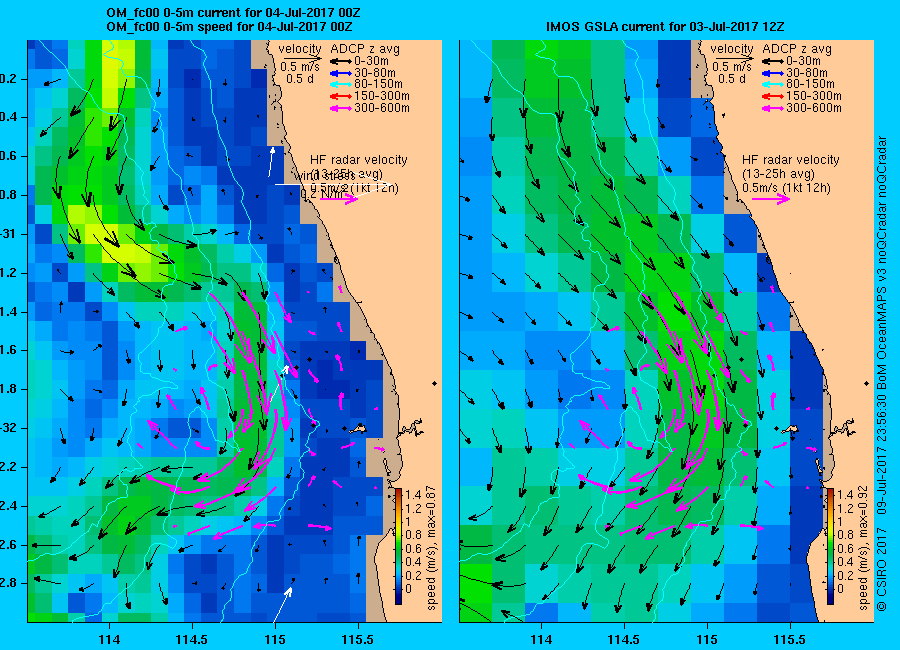900x650 pixels.
Task: Click longitude label 115.5 under right map
Action: click(x=790, y=639)
